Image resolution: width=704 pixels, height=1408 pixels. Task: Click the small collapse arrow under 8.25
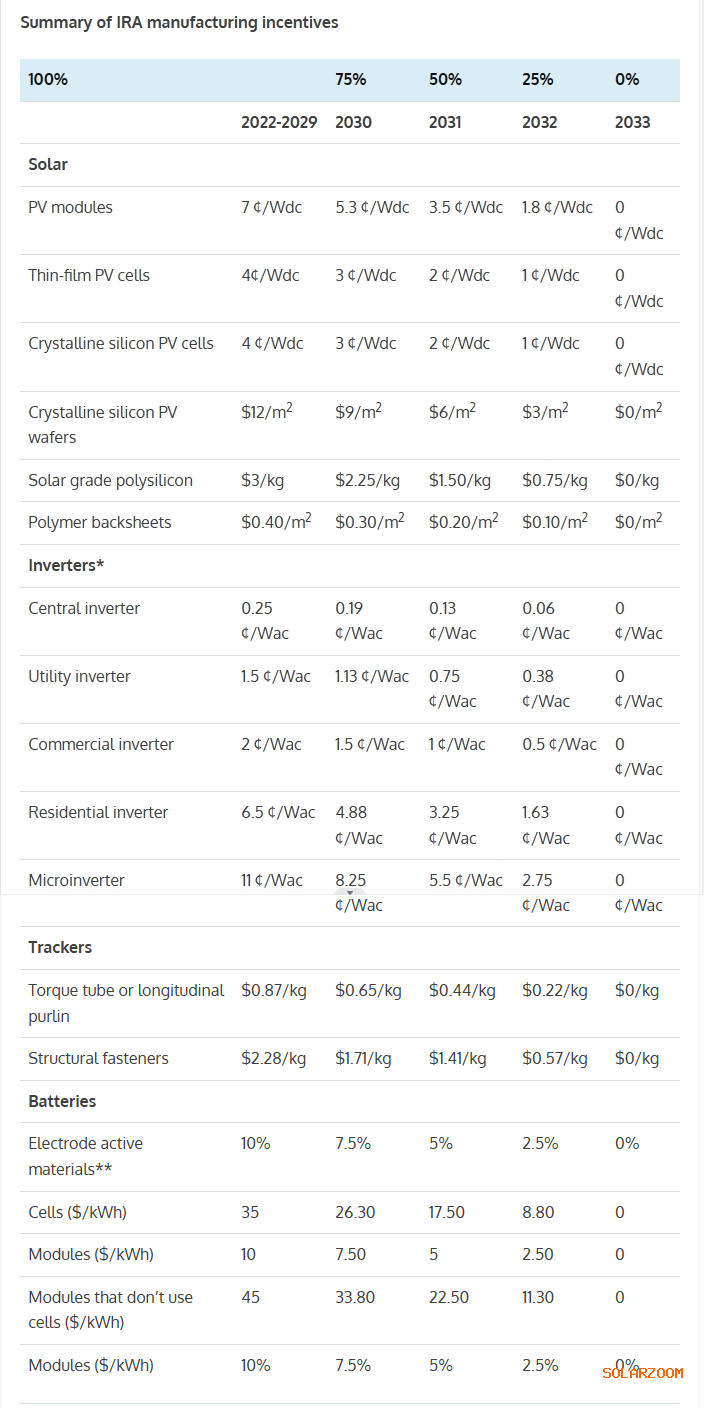[350, 892]
